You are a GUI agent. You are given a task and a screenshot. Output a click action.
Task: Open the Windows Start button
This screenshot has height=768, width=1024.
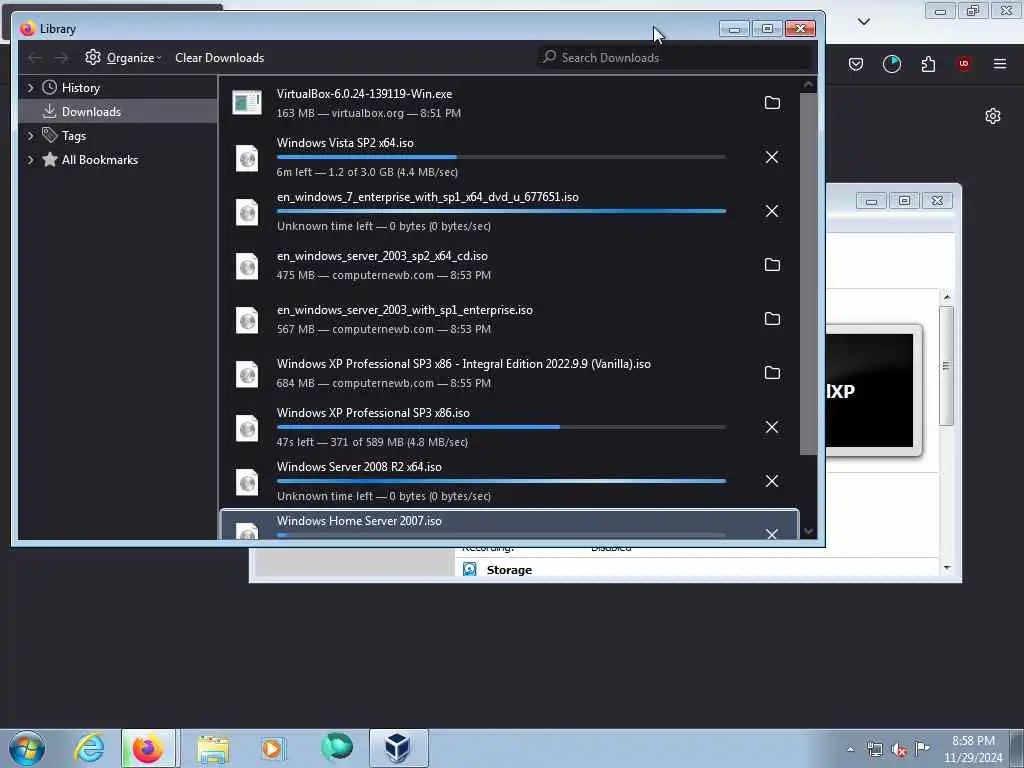point(27,748)
